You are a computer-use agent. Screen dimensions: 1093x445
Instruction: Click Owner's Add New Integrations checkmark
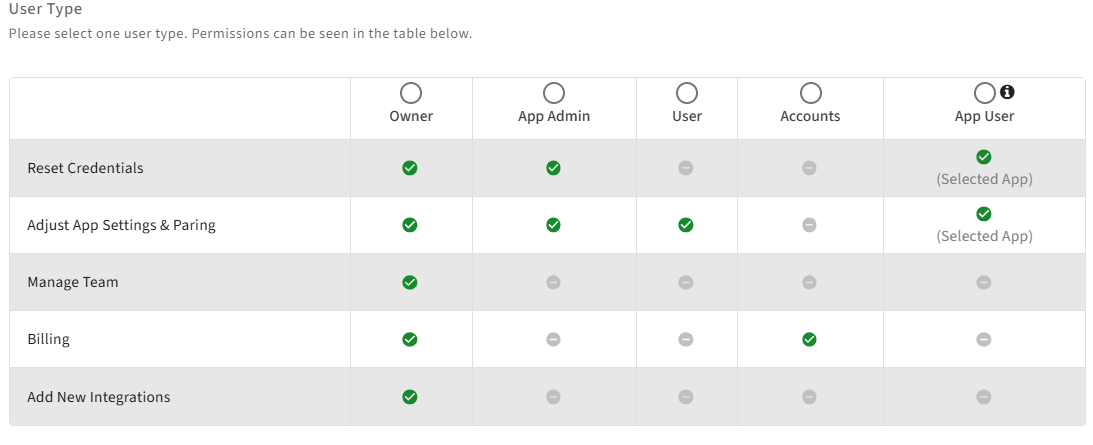click(x=410, y=397)
